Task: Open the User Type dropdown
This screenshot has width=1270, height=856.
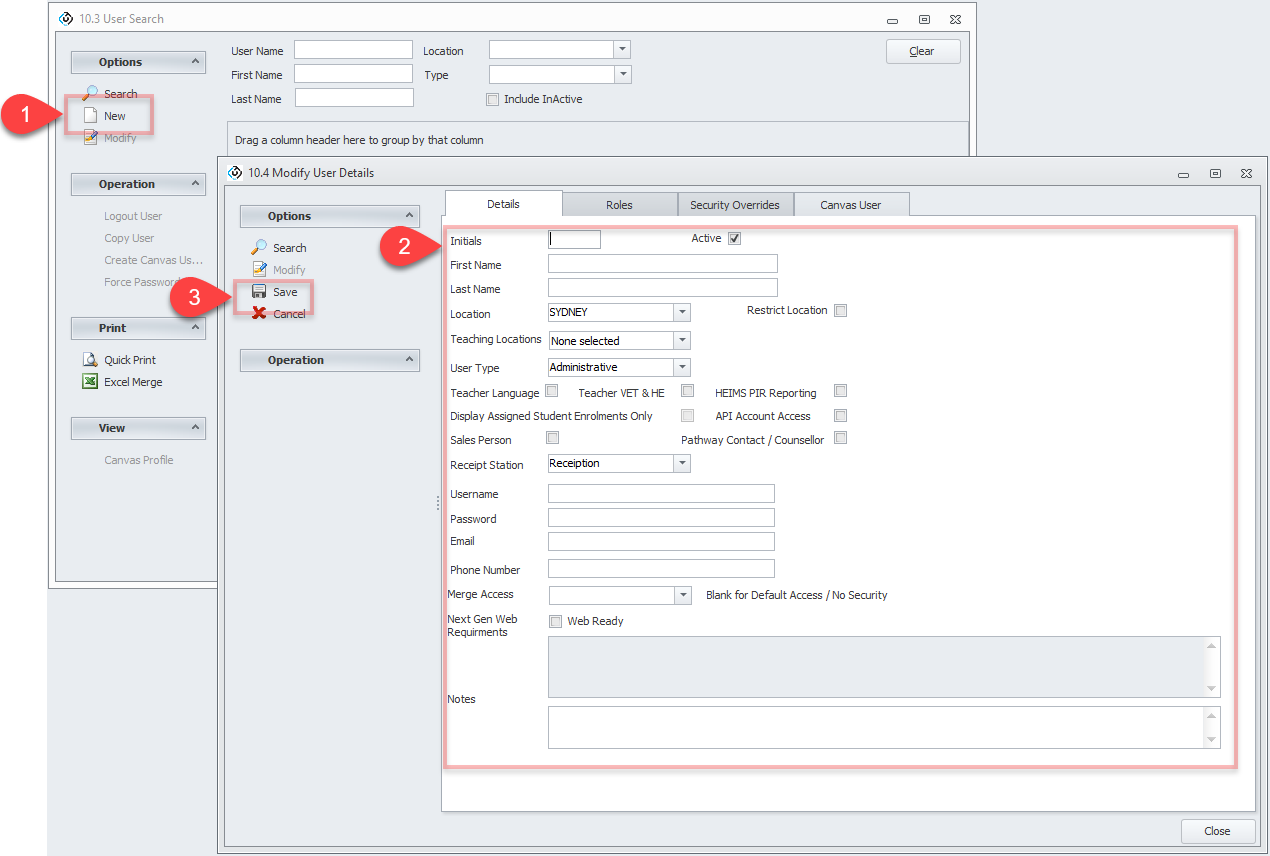Action: tap(681, 368)
